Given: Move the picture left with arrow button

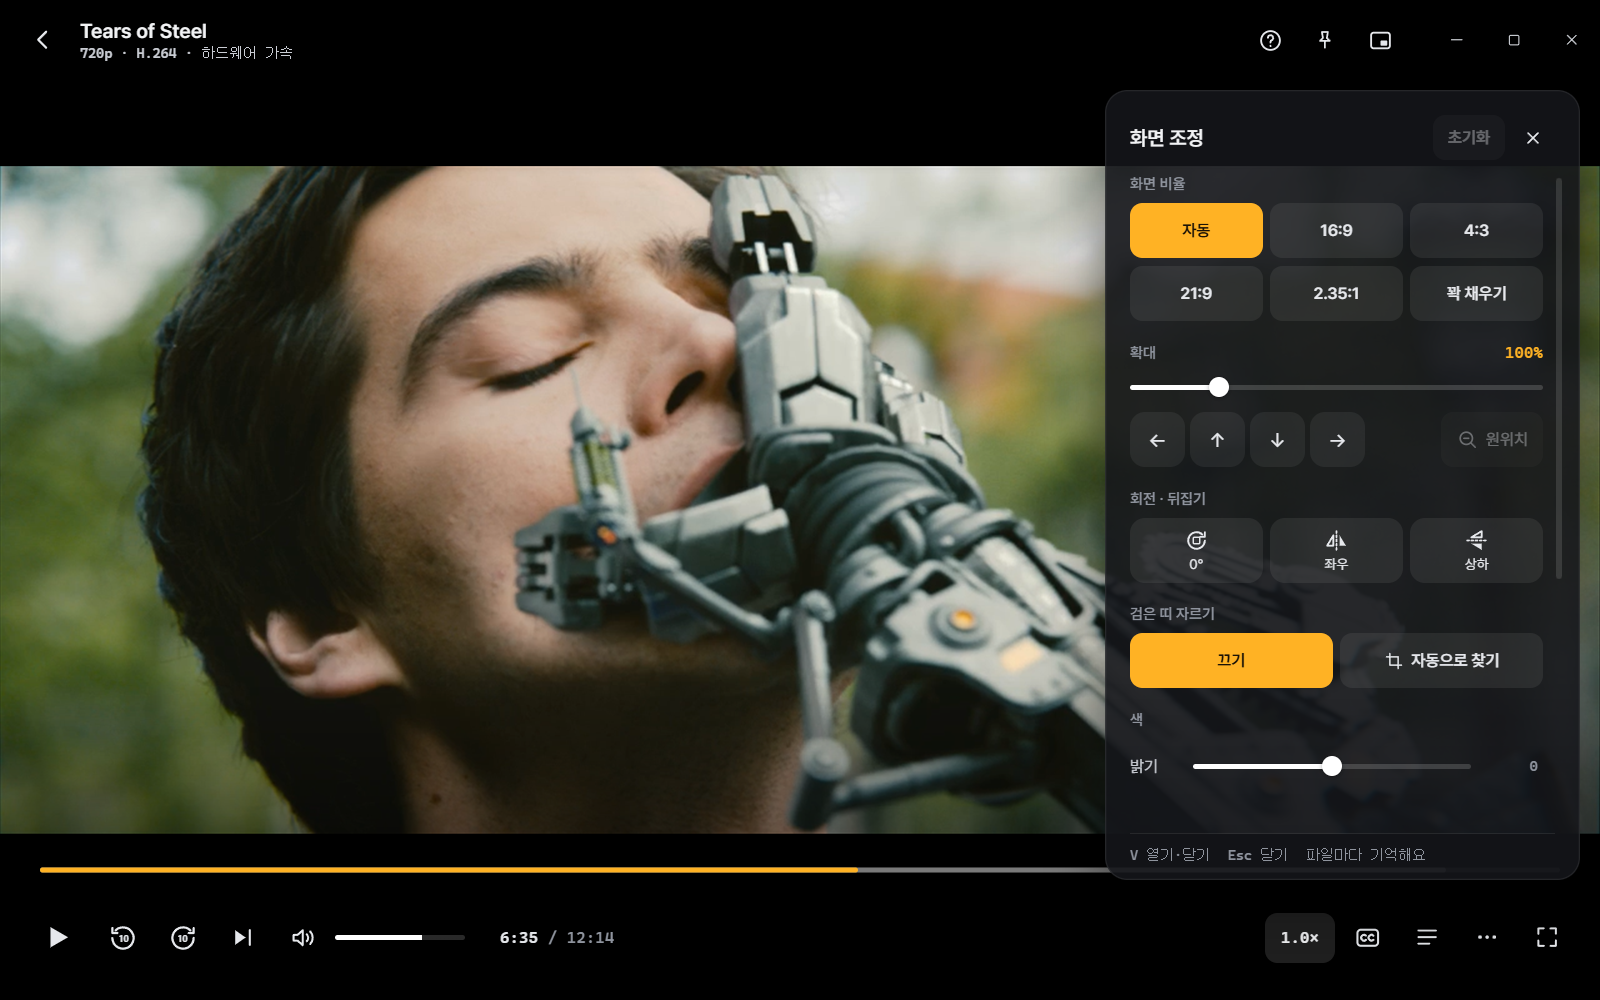Looking at the screenshot, I should pyautogui.click(x=1157, y=440).
